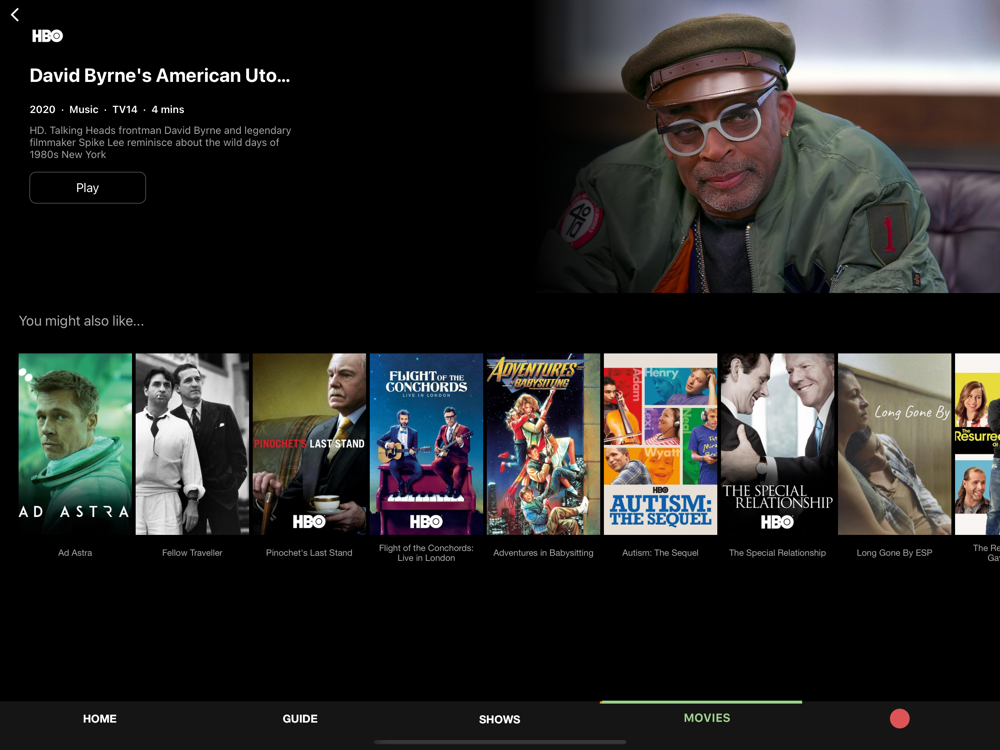Click the HBO logo at top
The image size is (1000, 750).
(48, 36)
